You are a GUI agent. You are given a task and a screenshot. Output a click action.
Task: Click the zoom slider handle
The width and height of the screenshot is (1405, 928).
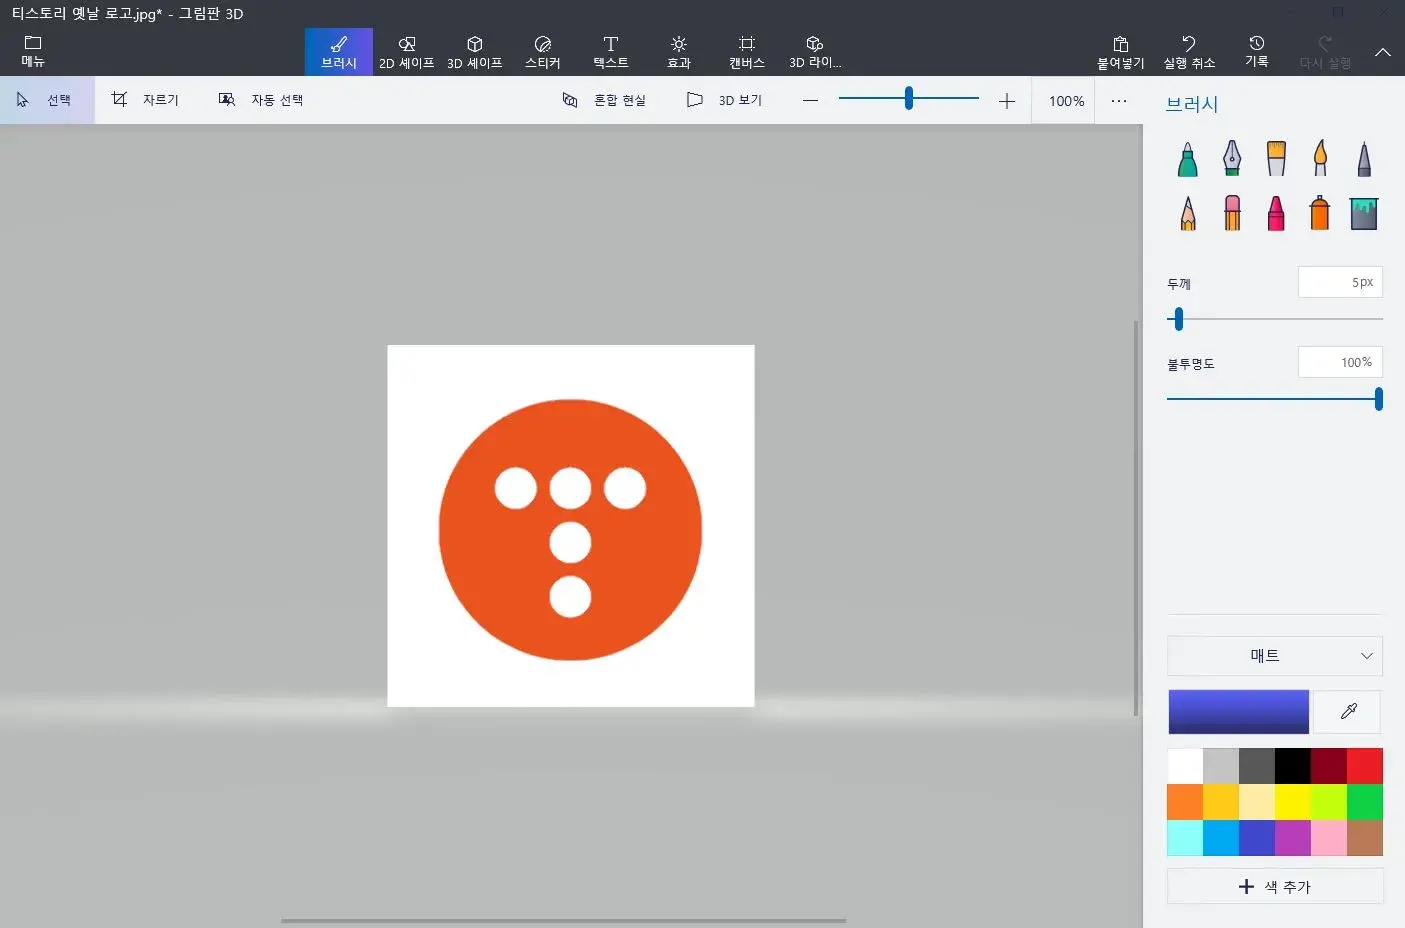(909, 98)
